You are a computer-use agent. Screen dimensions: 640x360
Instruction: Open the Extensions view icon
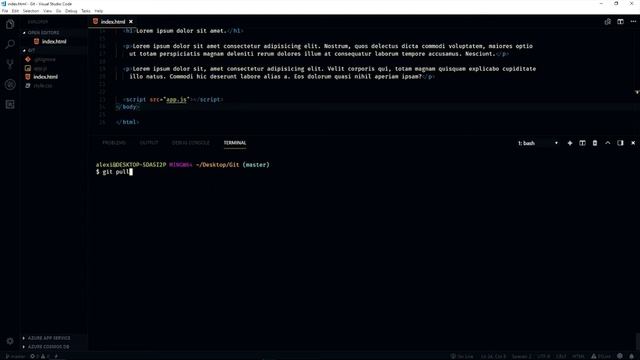point(10,104)
